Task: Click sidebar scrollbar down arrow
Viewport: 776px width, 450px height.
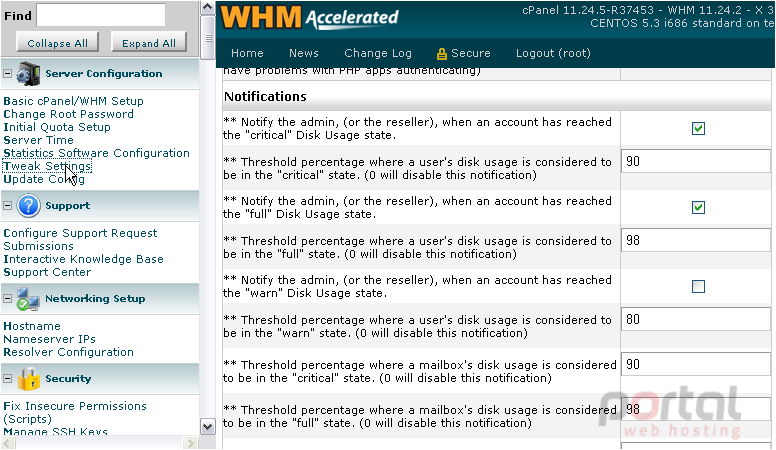Action: pos(208,426)
